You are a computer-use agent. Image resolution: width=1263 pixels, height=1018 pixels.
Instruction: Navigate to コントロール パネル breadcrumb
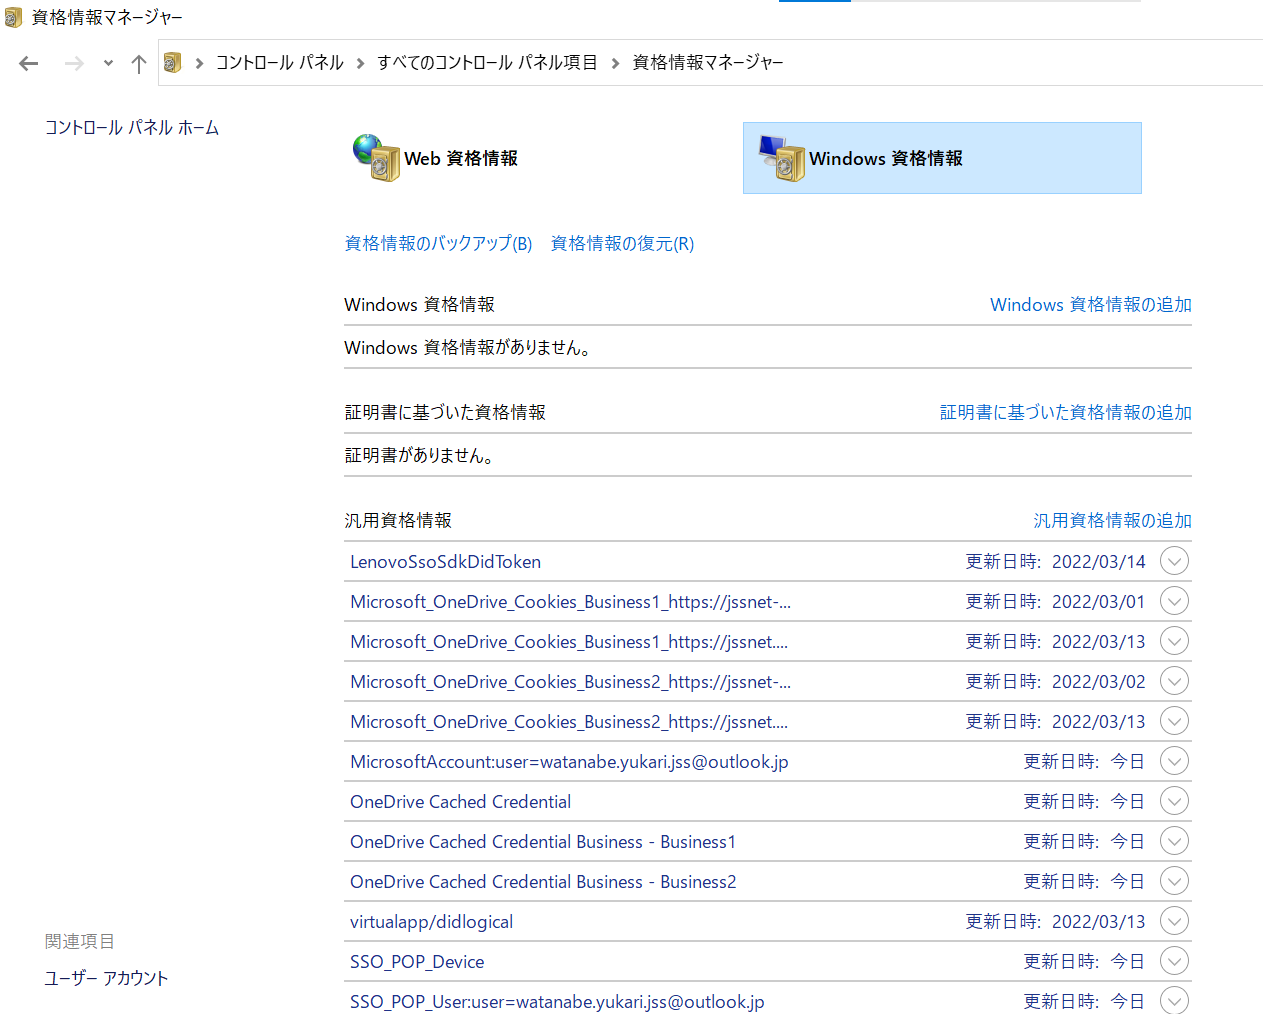pos(279,62)
